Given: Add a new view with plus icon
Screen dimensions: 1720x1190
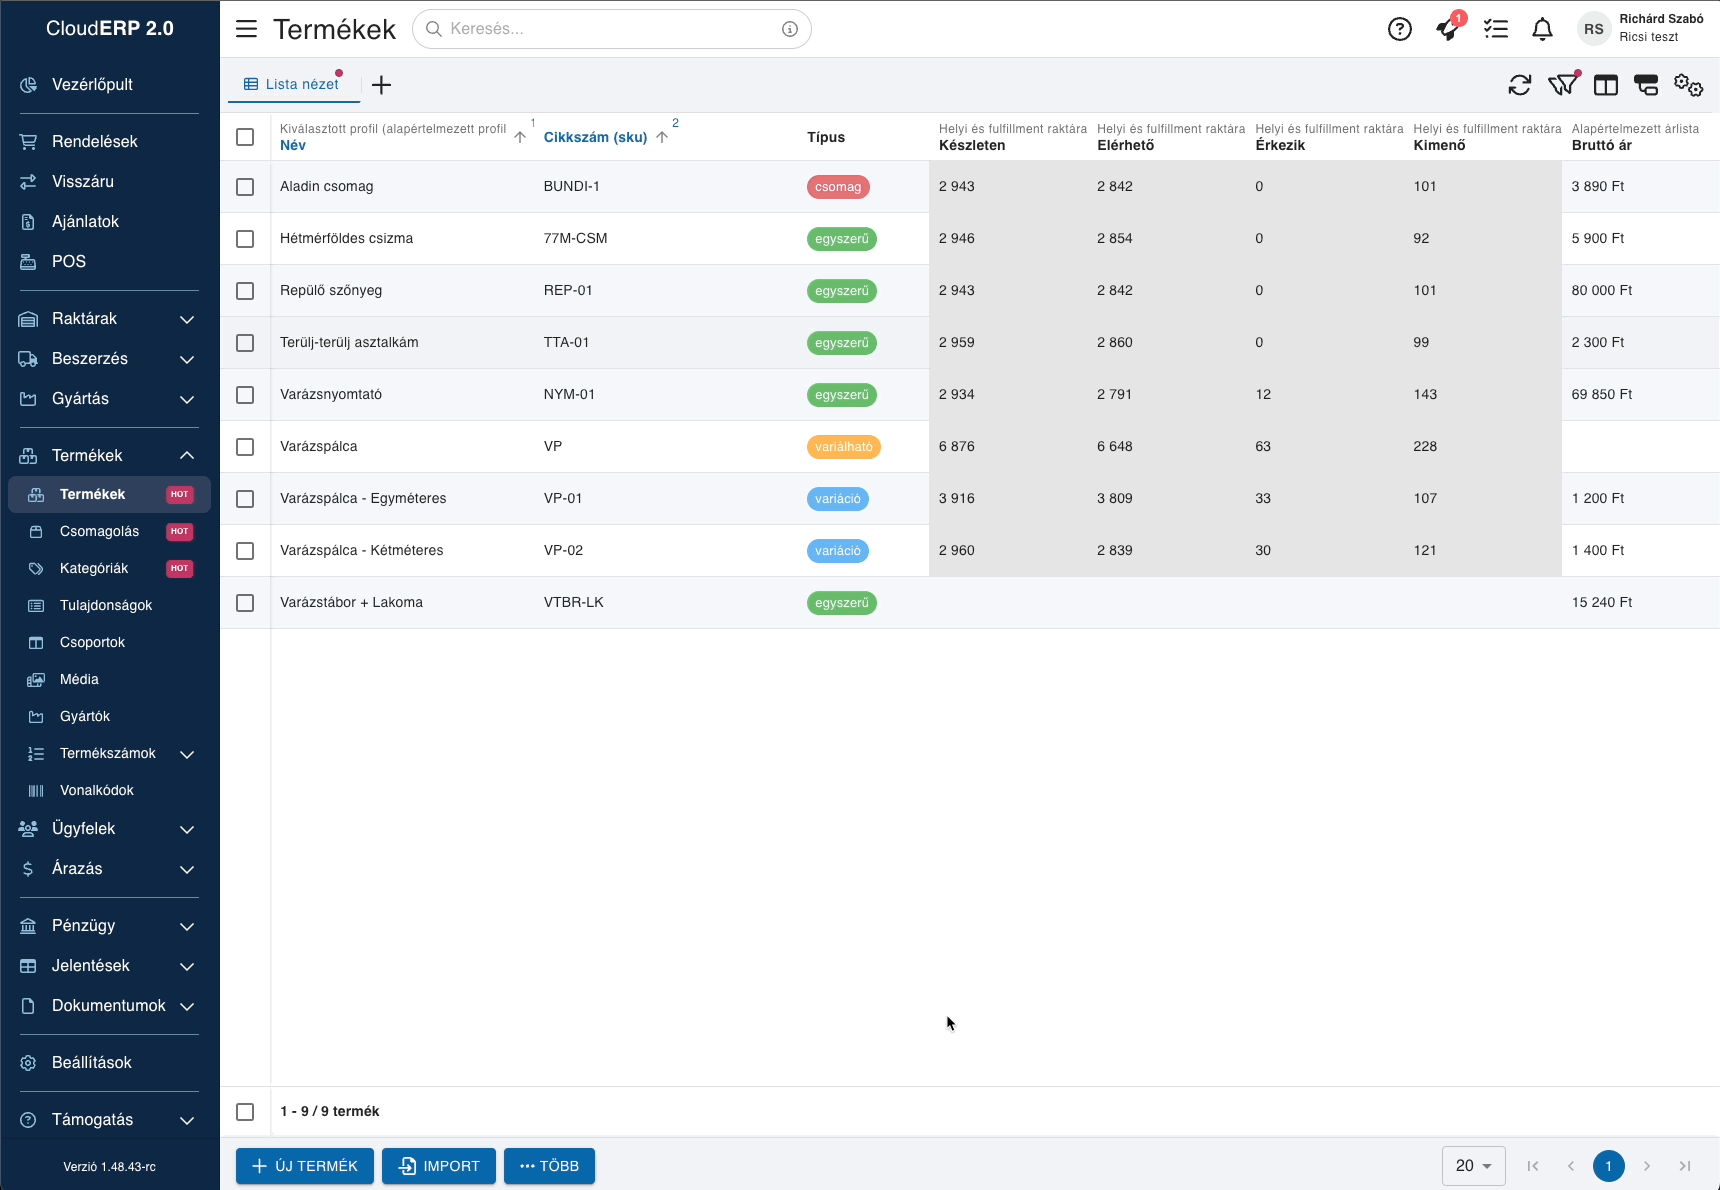Looking at the screenshot, I should tap(381, 85).
